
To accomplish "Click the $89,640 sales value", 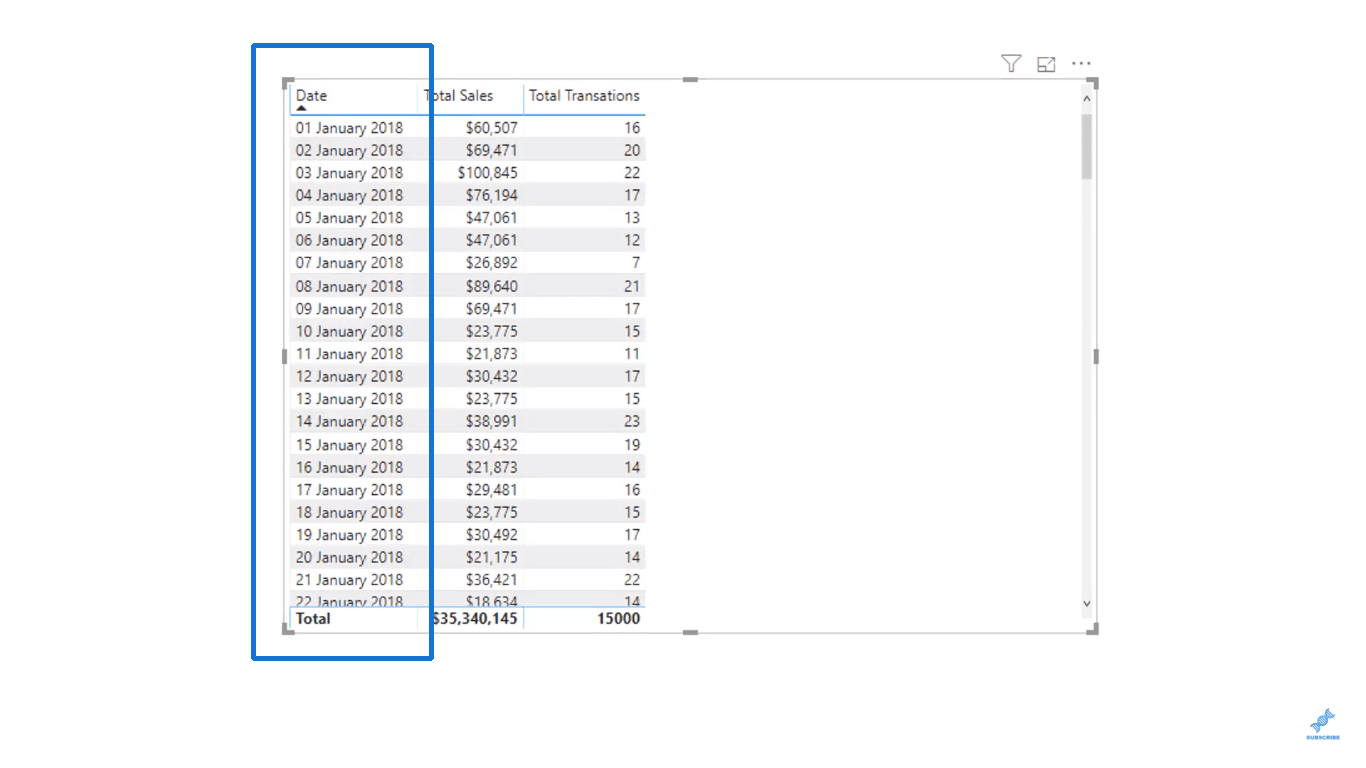I will click(492, 286).
